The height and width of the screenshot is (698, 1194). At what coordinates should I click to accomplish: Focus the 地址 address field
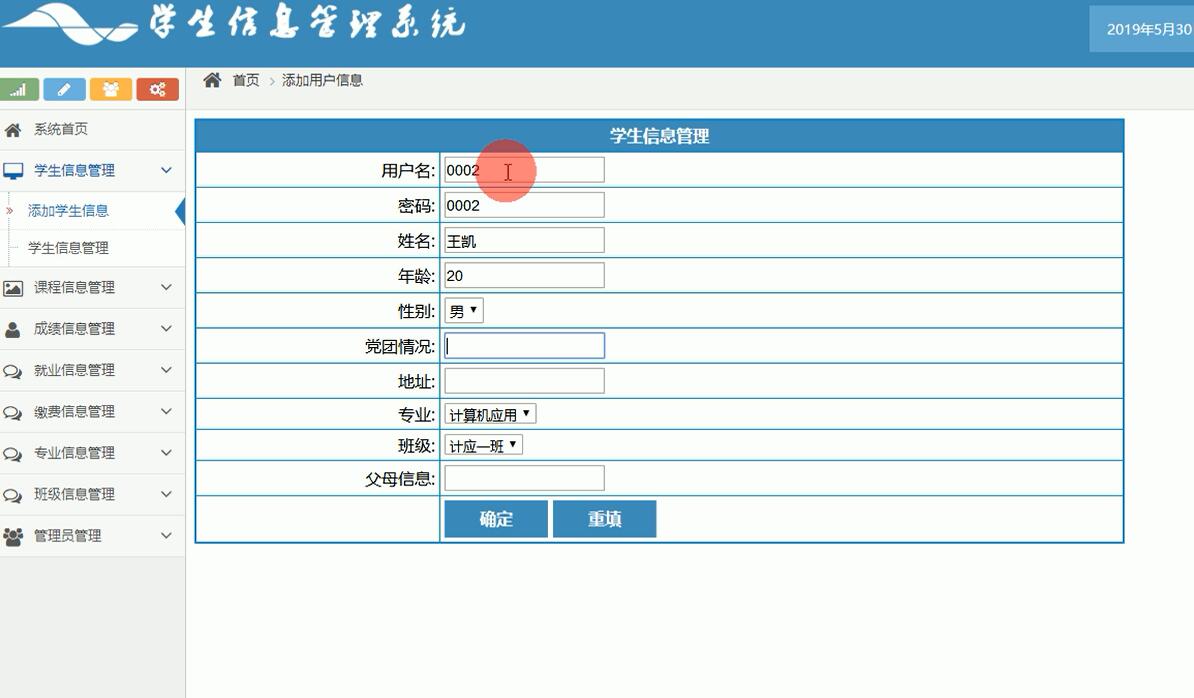[525, 381]
